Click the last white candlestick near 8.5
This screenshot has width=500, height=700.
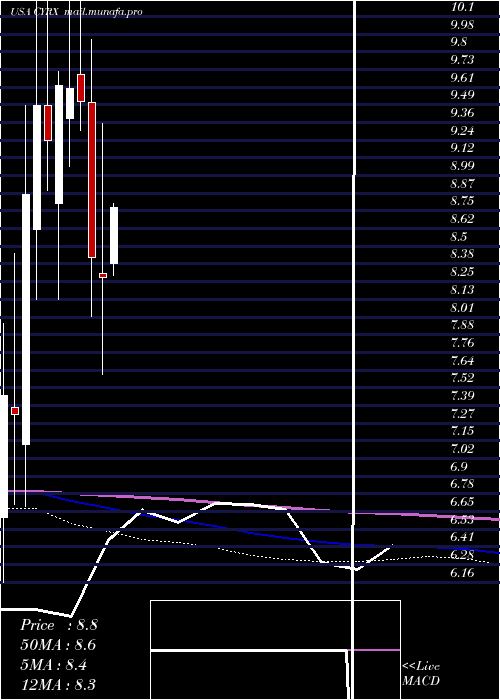(114, 236)
